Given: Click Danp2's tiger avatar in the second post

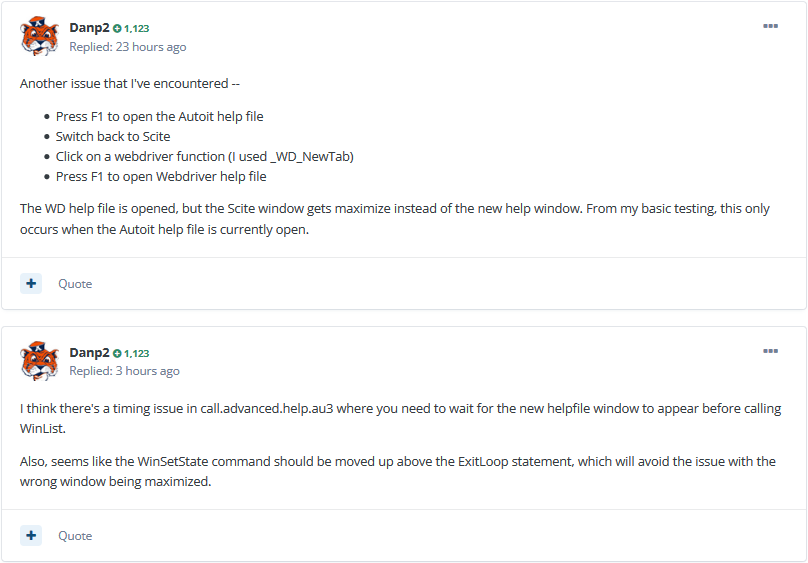Looking at the screenshot, I should tap(39, 362).
